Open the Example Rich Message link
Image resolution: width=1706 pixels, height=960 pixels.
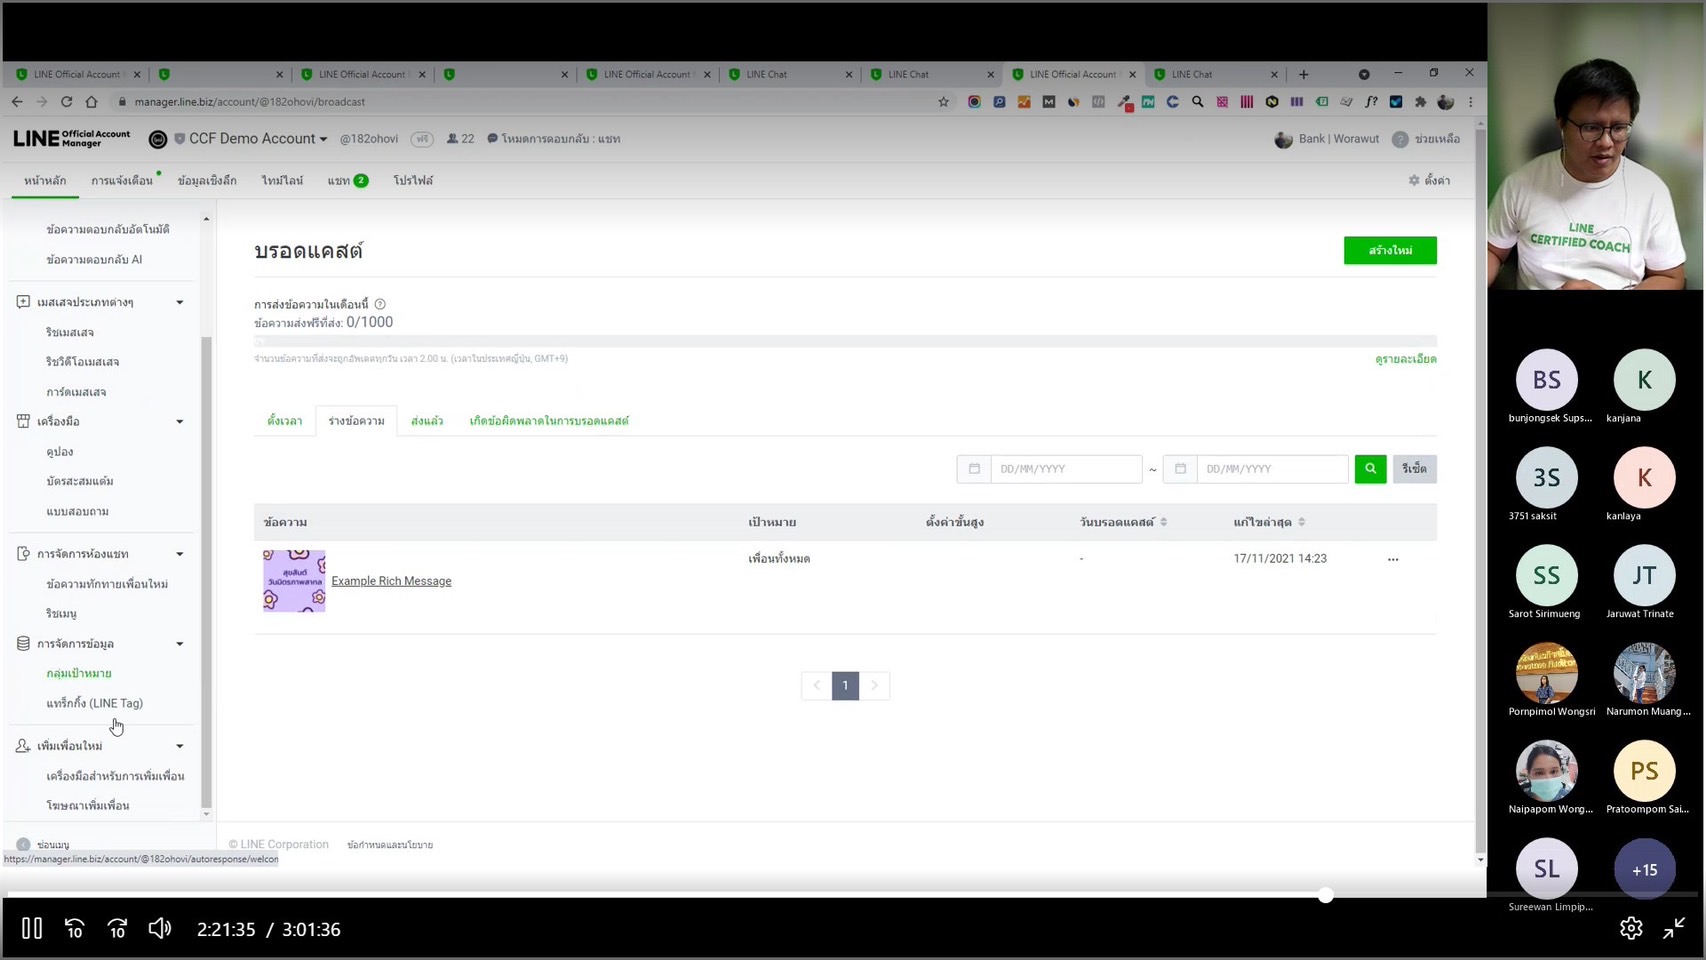[x=391, y=581]
